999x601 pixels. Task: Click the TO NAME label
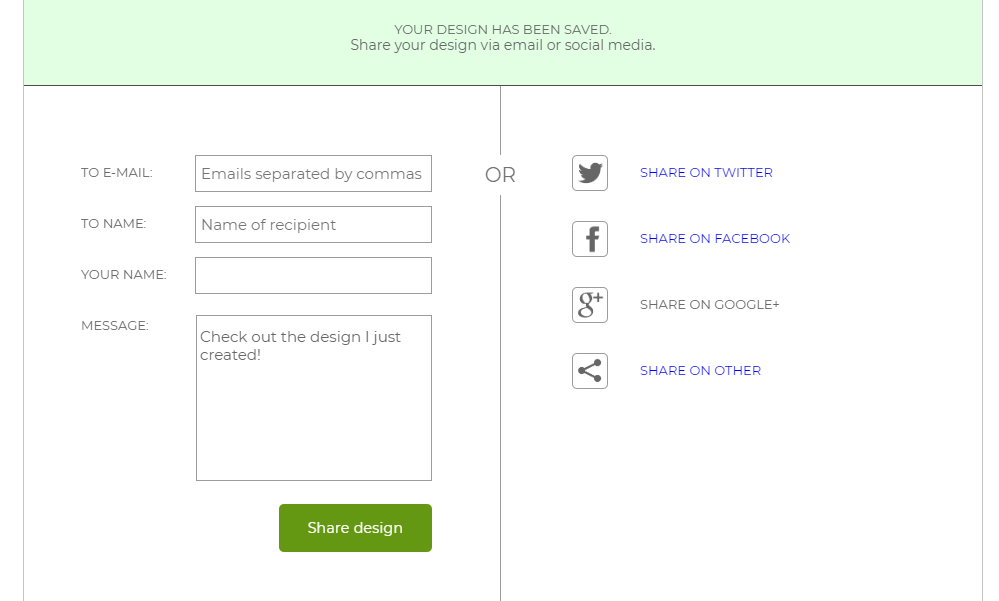point(113,224)
